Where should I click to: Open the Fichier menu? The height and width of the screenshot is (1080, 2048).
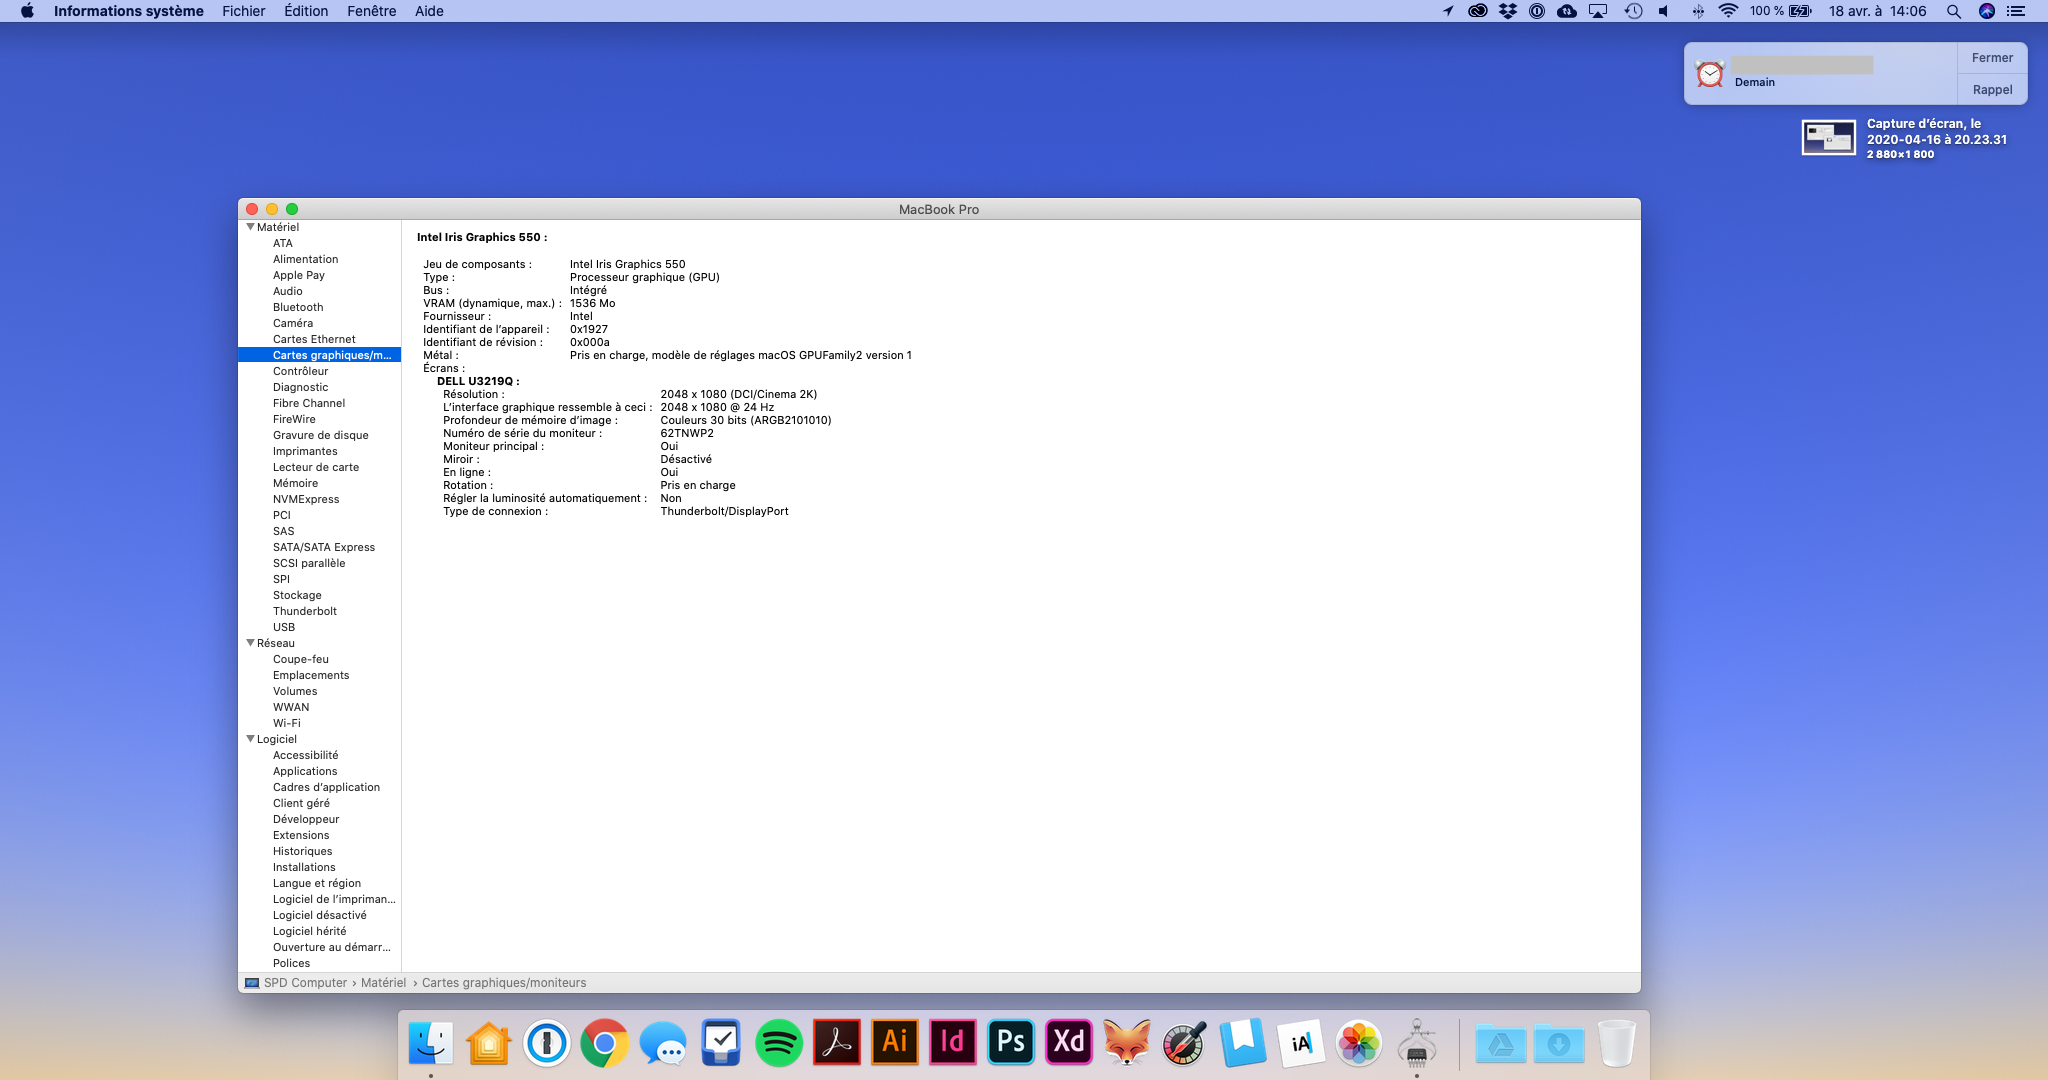[x=243, y=11]
